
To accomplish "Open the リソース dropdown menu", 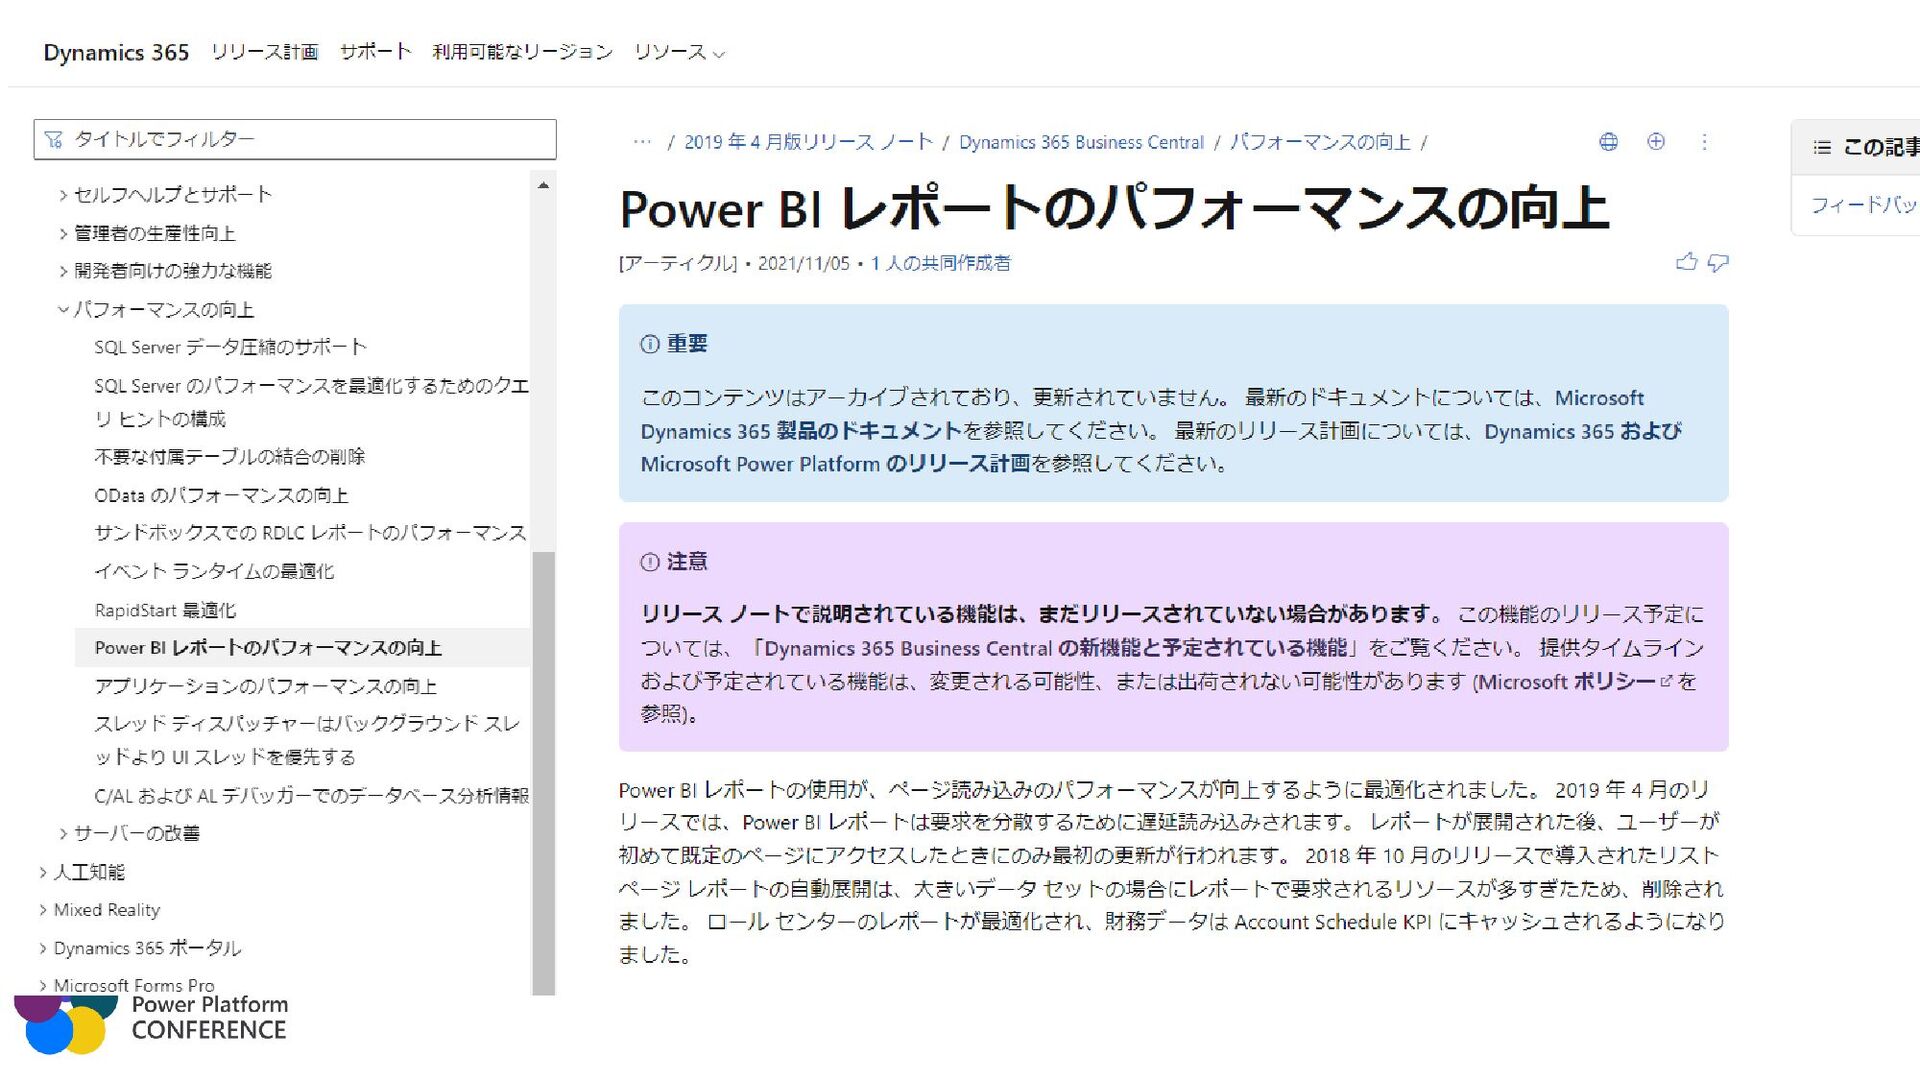I will (679, 52).
